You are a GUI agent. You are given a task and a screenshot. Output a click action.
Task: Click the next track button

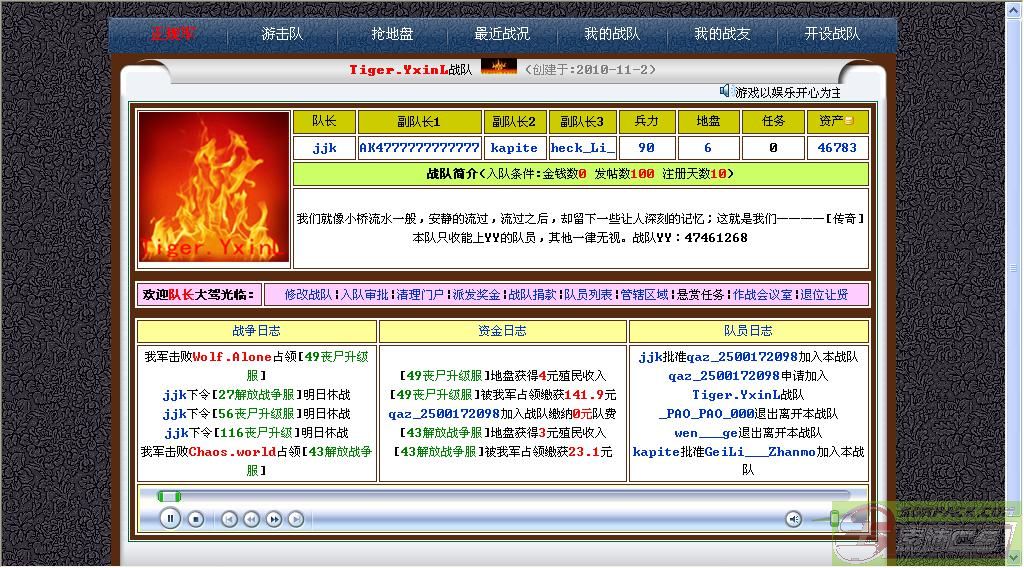[x=296, y=519]
